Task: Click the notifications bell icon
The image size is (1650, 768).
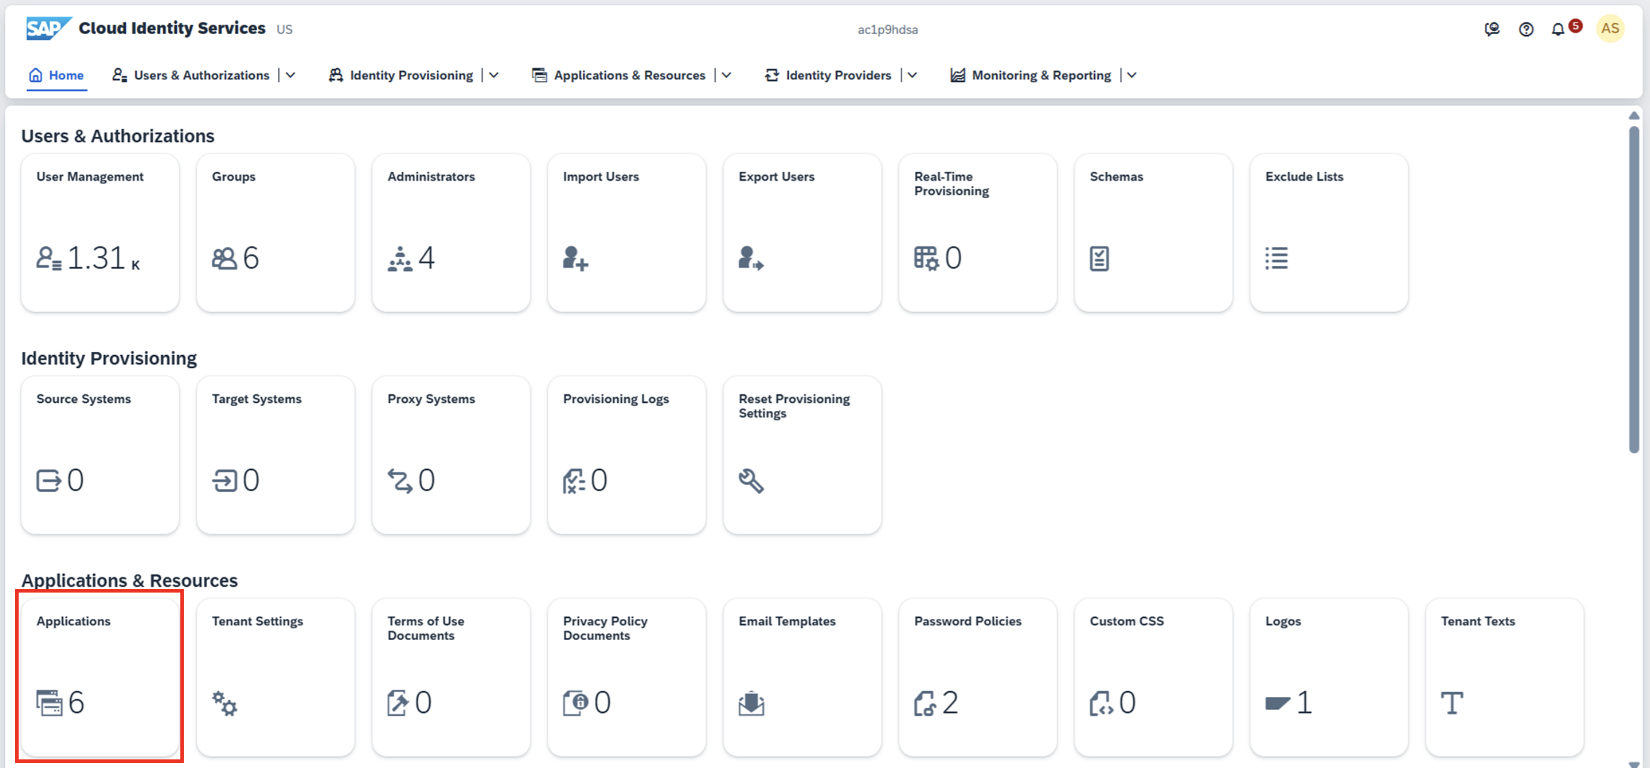Action: [x=1558, y=30]
